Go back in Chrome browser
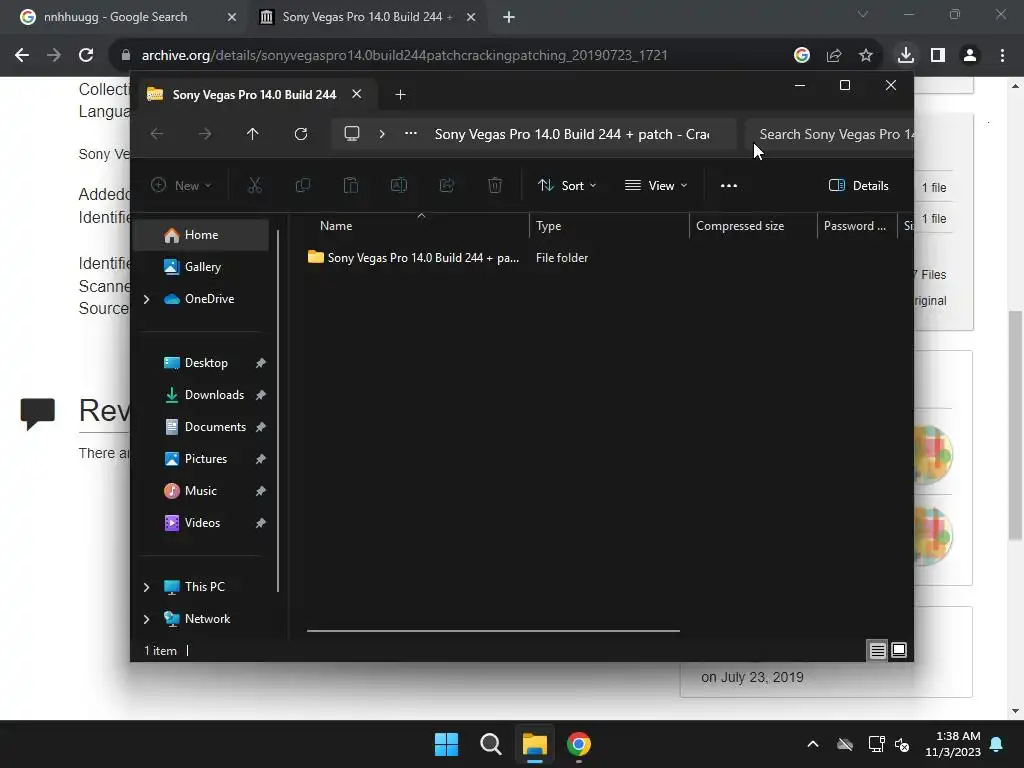The height and width of the screenshot is (768, 1024). 22,56
